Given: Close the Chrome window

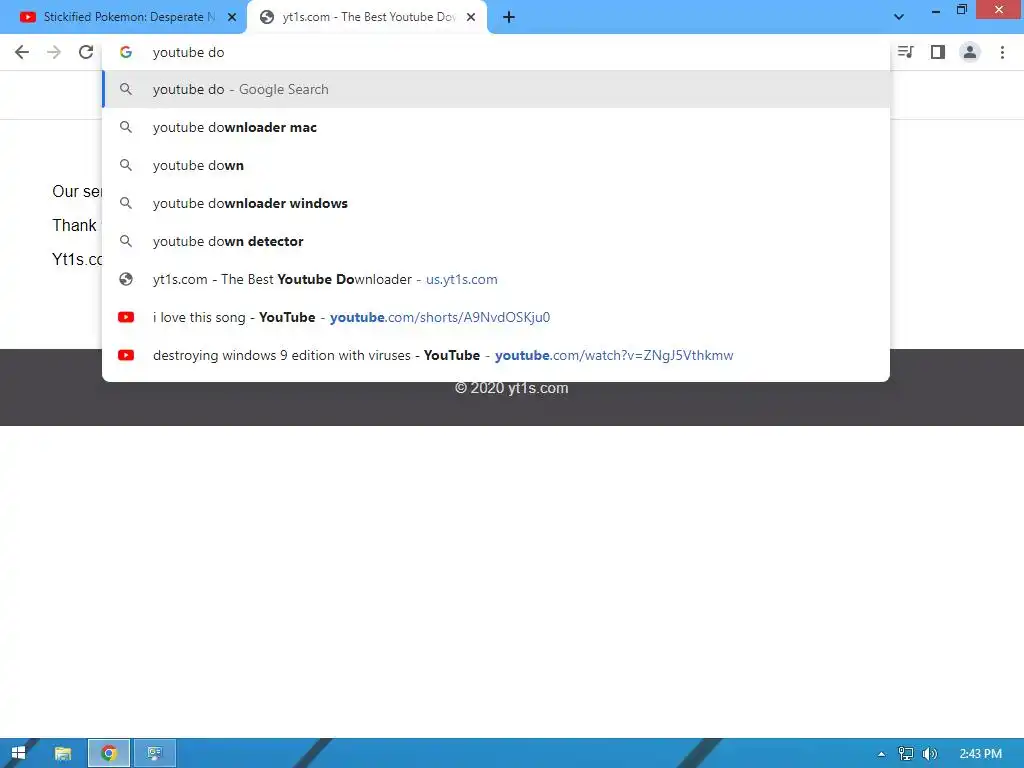Looking at the screenshot, I should pyautogui.click(x=999, y=9).
